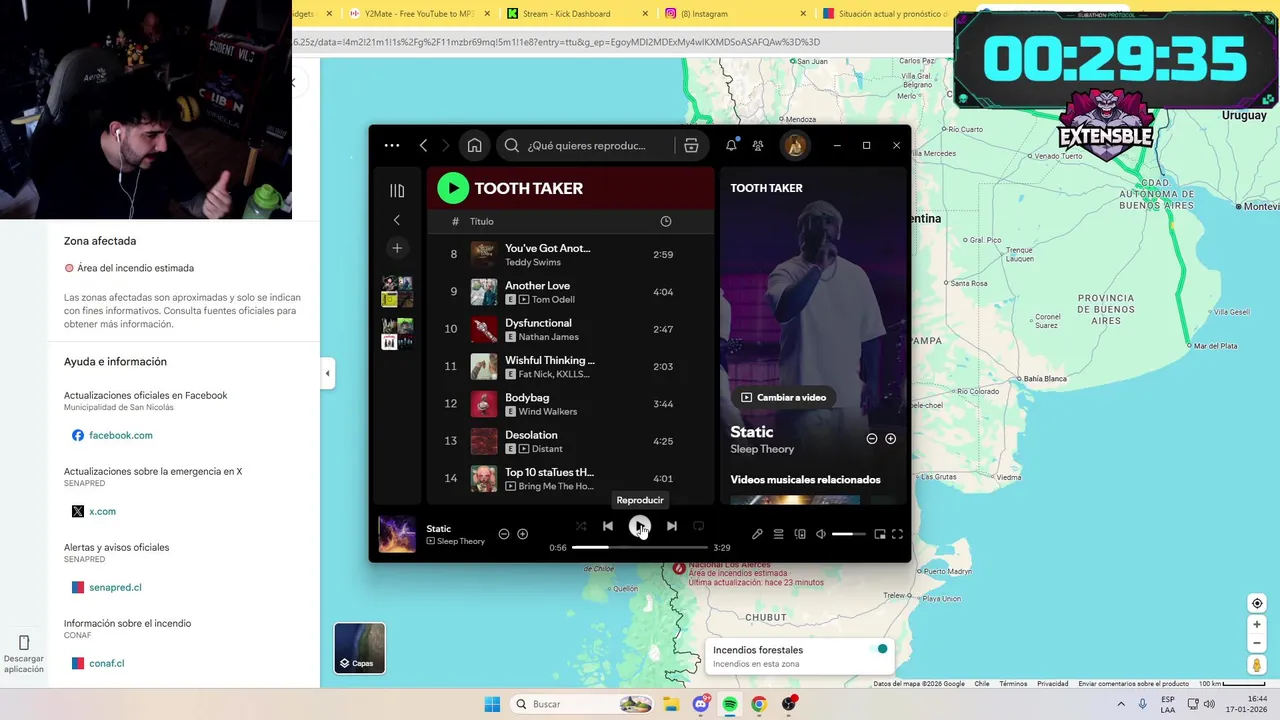Mute Spotify with the speaker icon
This screenshot has height=720, width=1280.
tap(821, 534)
